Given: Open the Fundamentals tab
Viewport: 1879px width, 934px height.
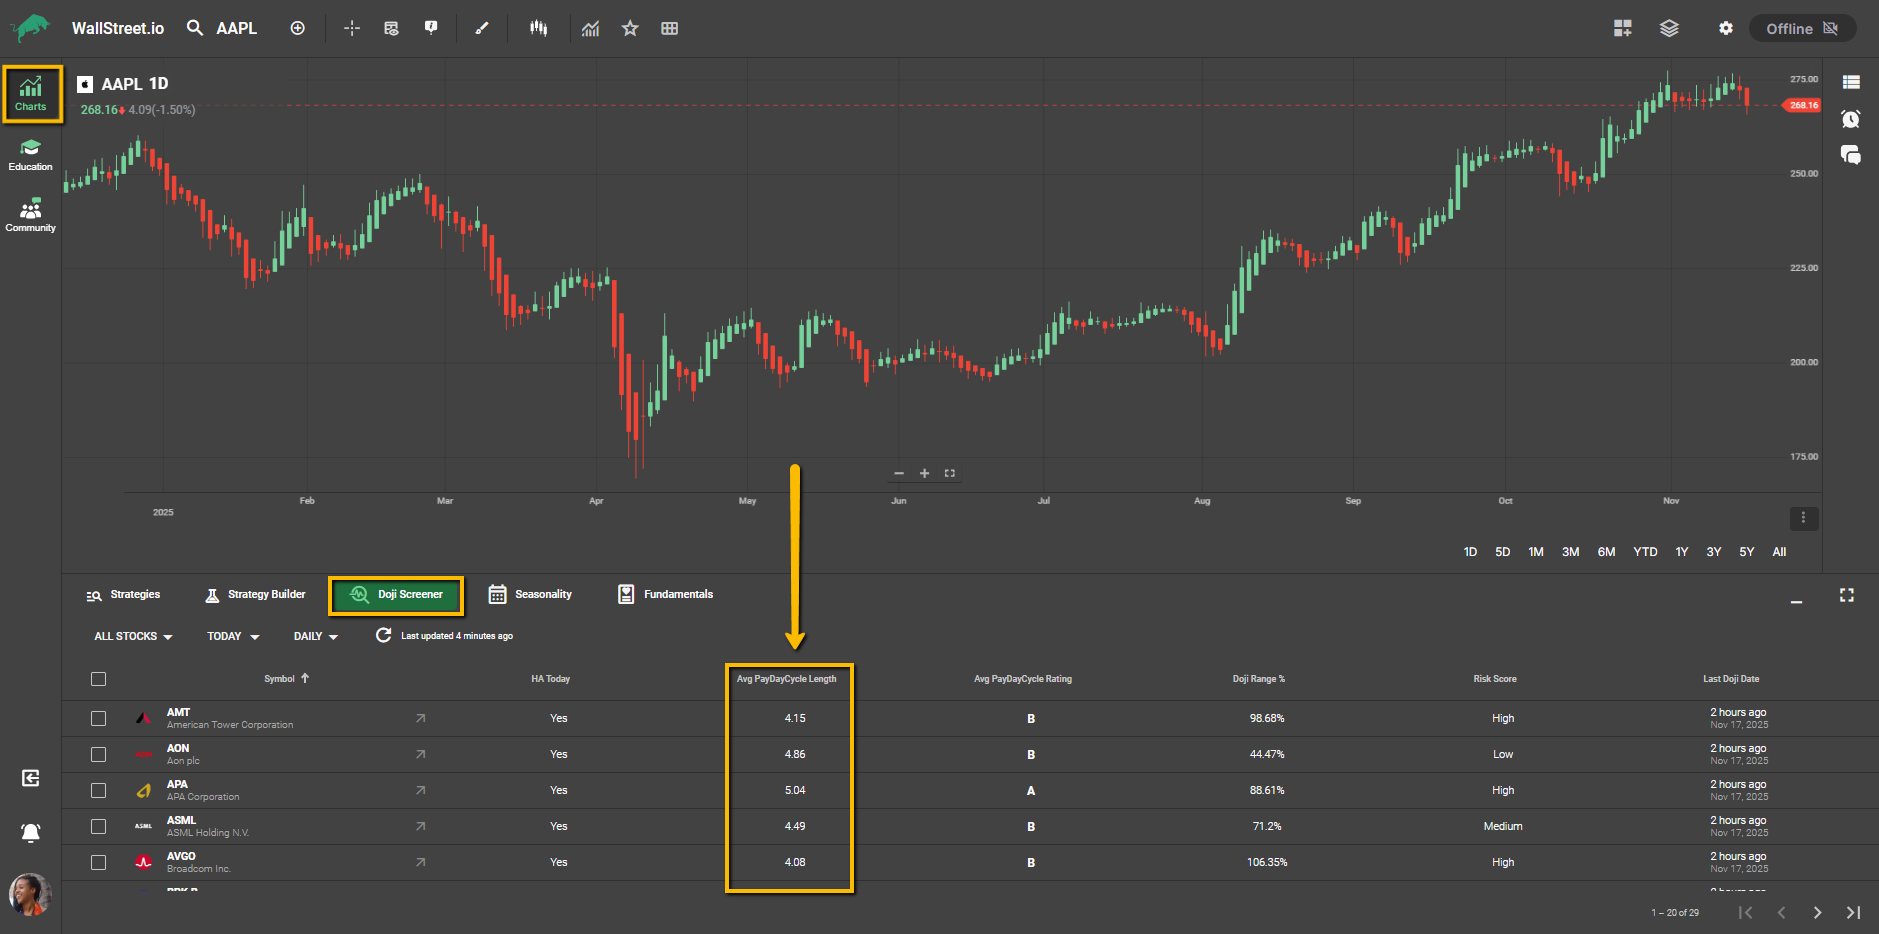Looking at the screenshot, I should [666, 595].
